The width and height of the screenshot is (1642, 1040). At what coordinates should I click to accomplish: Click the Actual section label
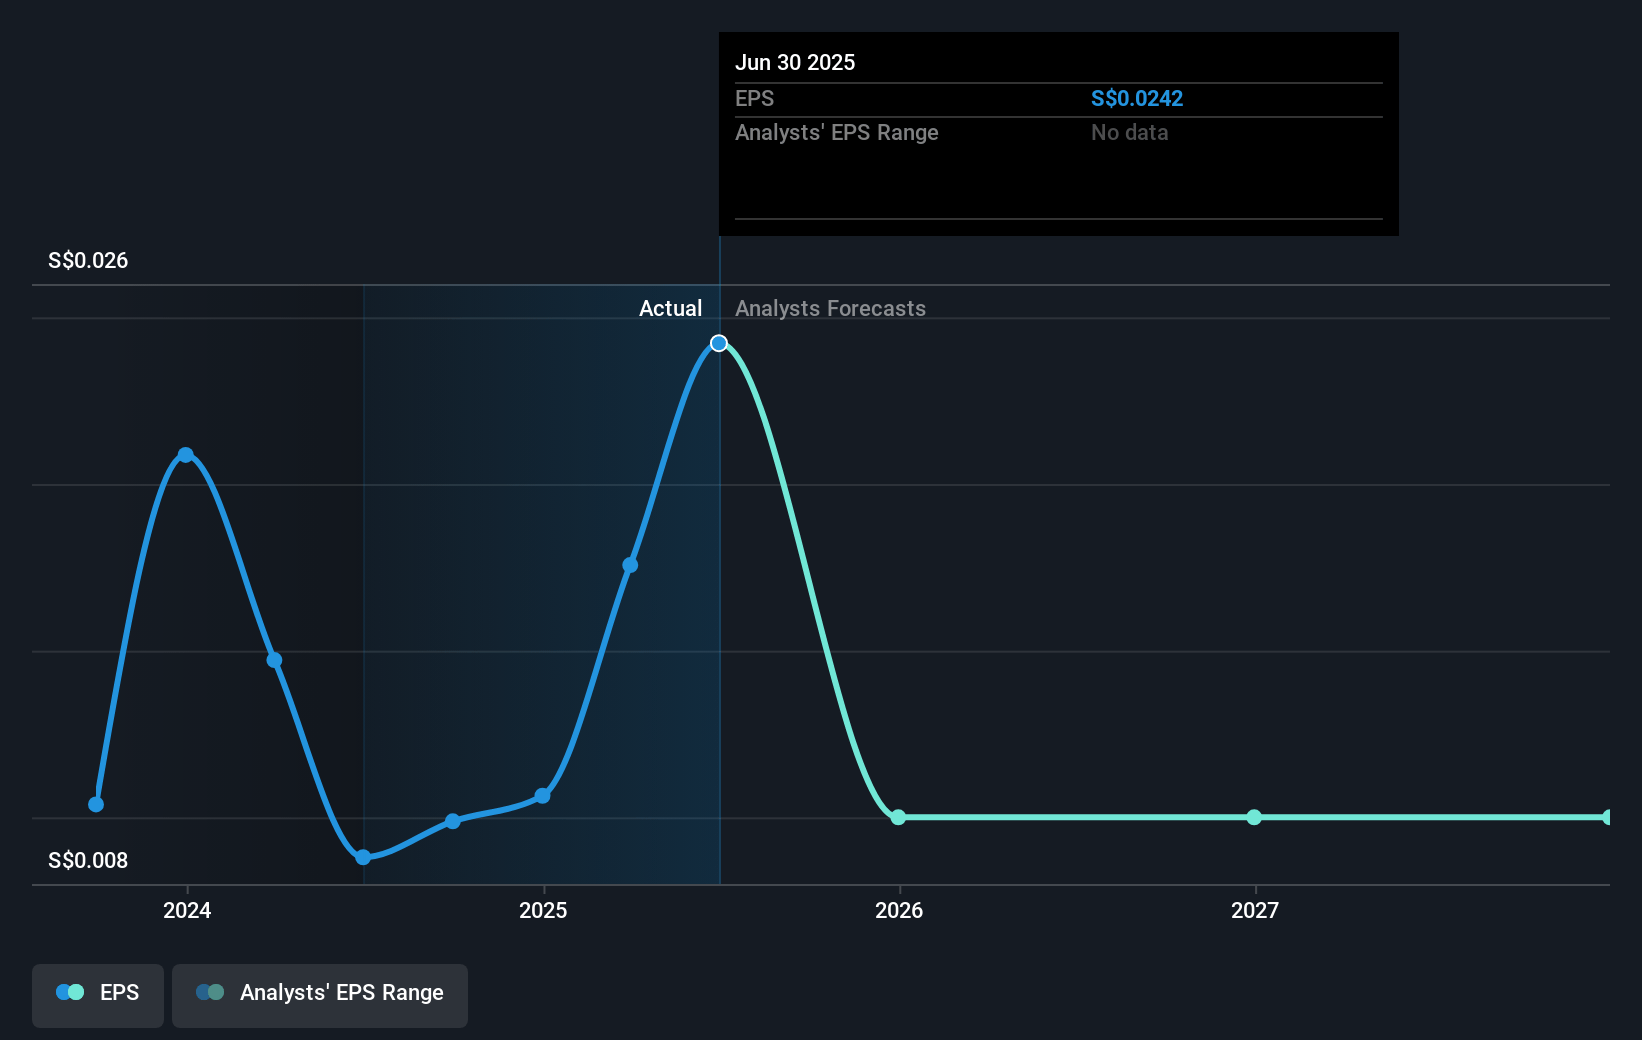point(670,308)
